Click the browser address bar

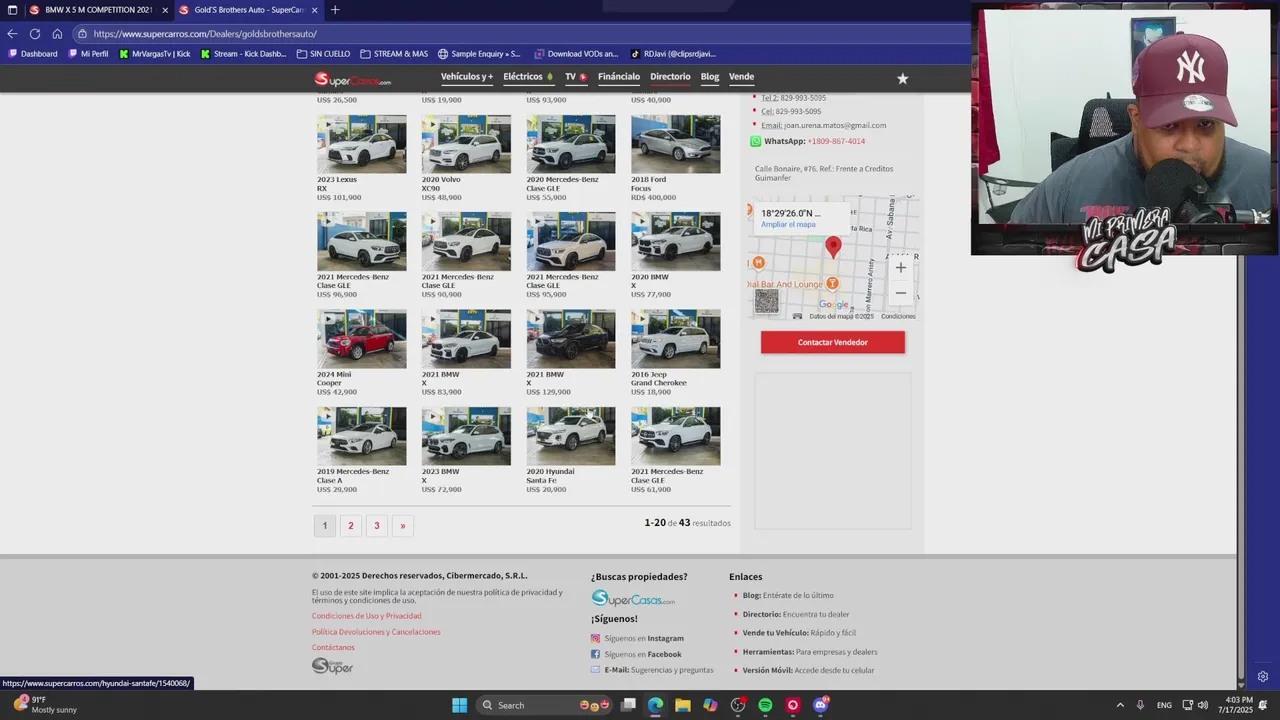point(520,33)
